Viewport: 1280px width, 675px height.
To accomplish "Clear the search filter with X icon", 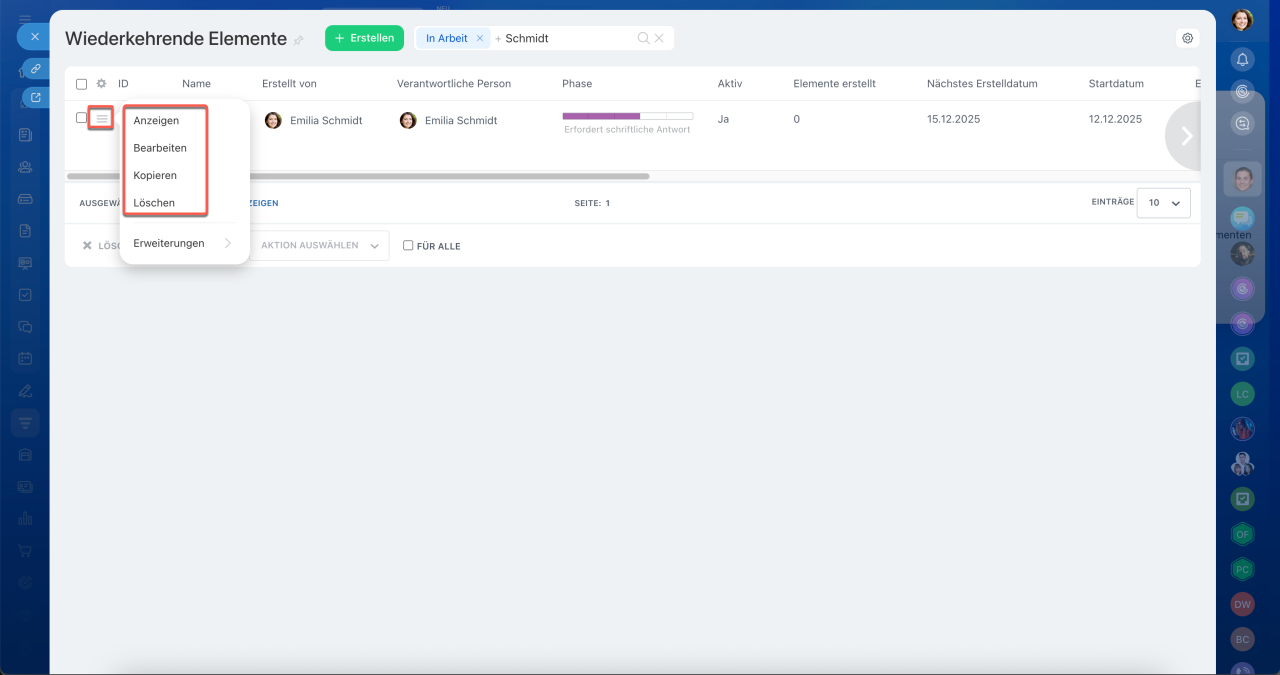I will 659,38.
